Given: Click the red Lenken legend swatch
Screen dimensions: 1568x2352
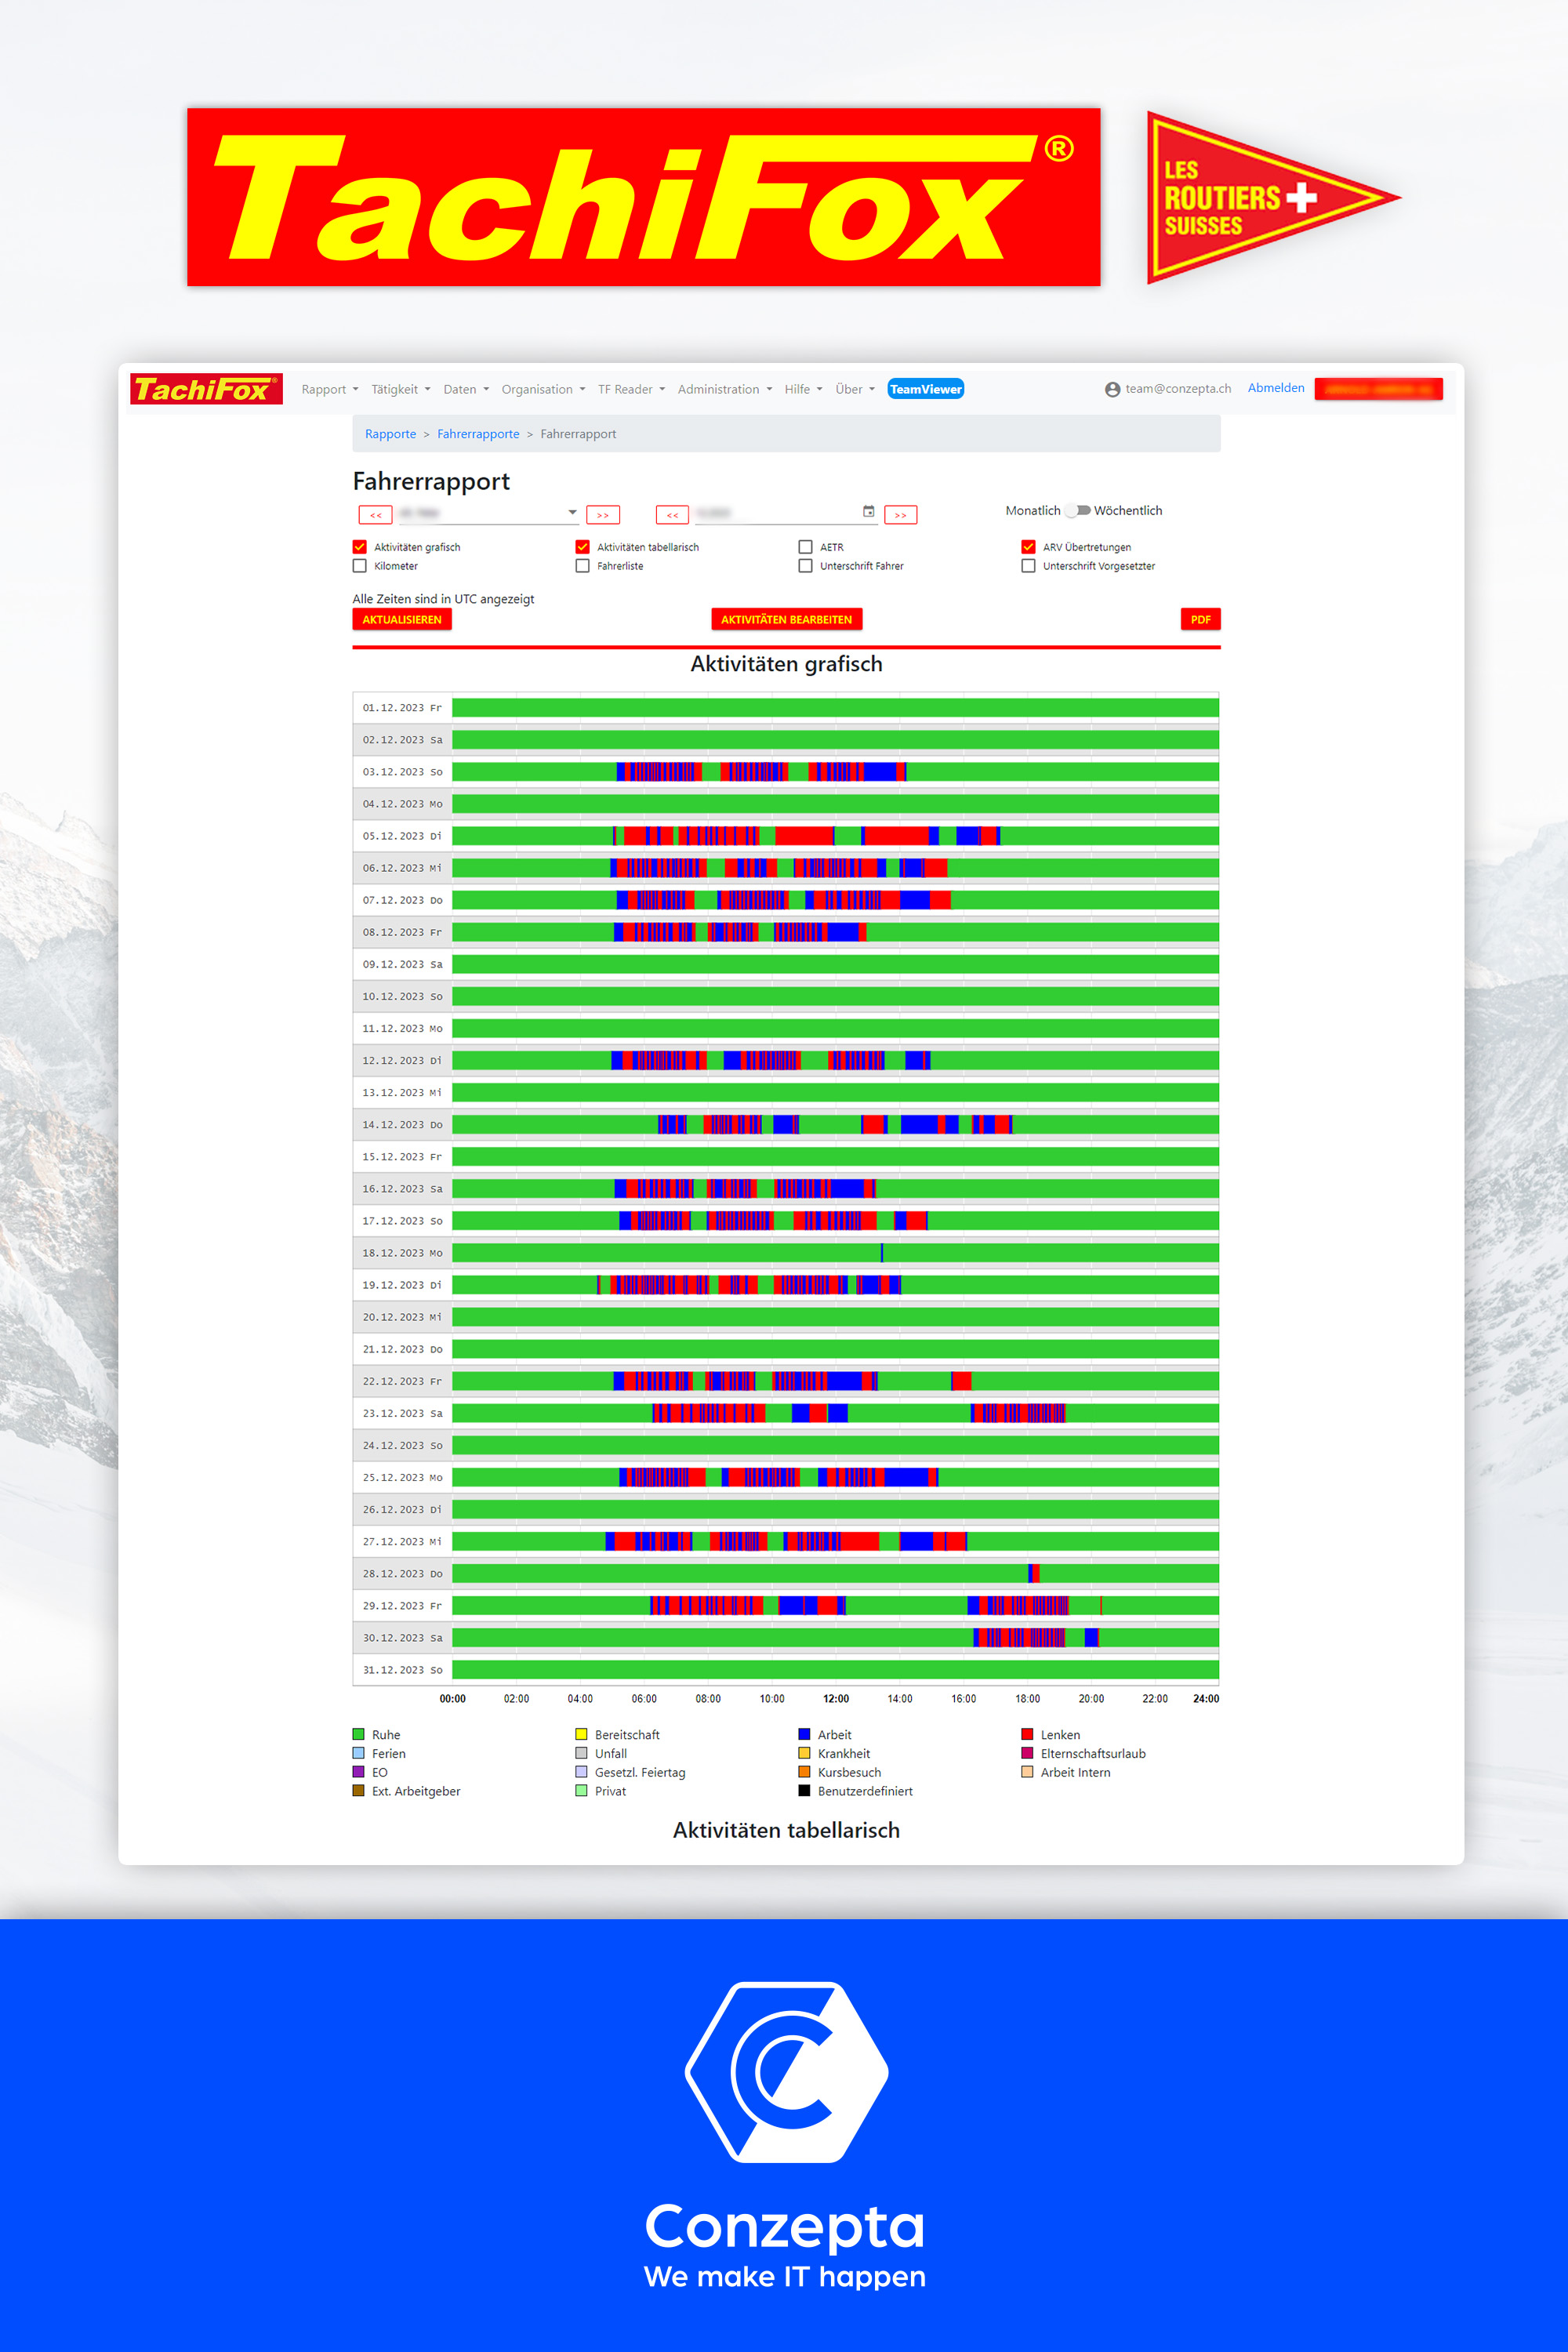Looking at the screenshot, I should point(1027,1734).
